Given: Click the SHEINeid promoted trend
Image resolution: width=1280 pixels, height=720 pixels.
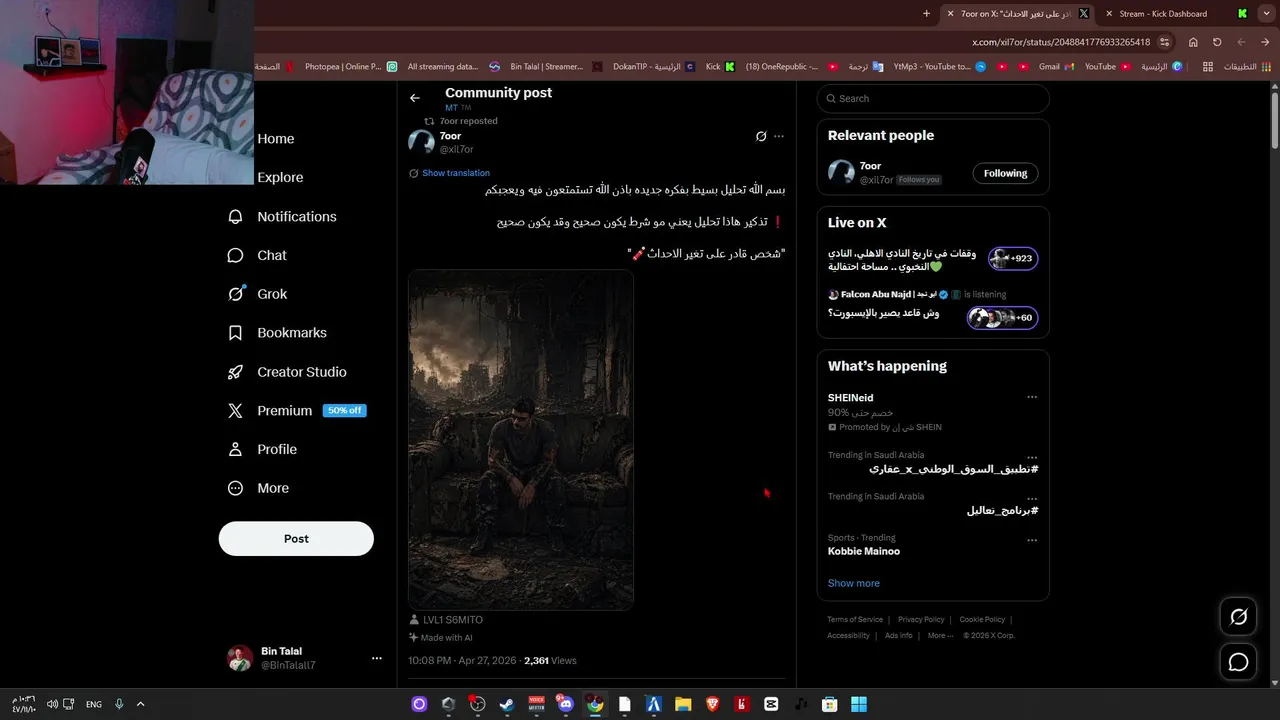Looking at the screenshot, I should pyautogui.click(x=850, y=398).
